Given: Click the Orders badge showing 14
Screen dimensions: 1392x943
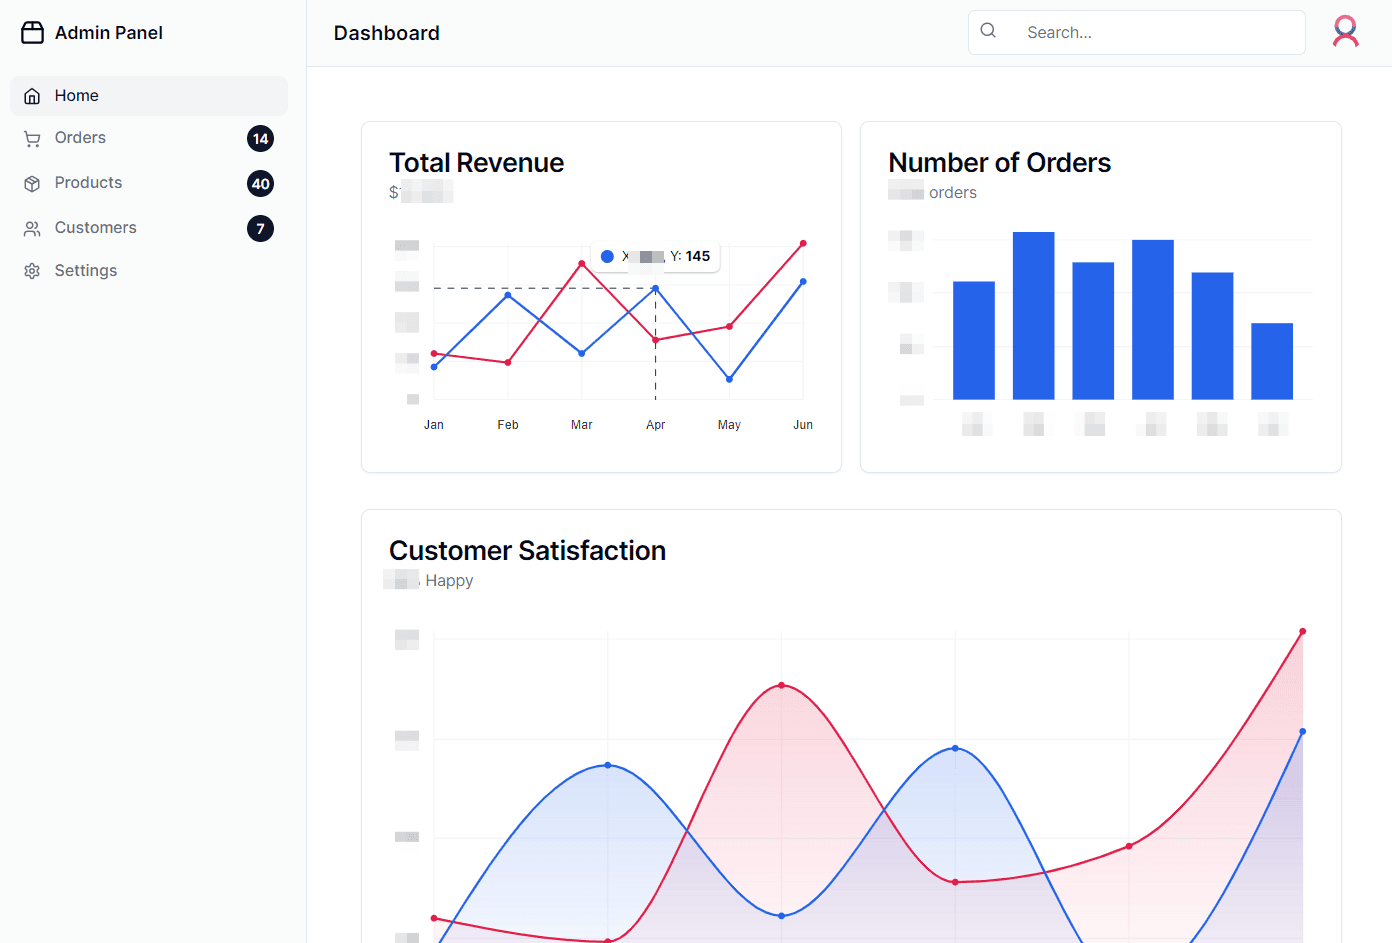Looking at the screenshot, I should click(260, 139).
